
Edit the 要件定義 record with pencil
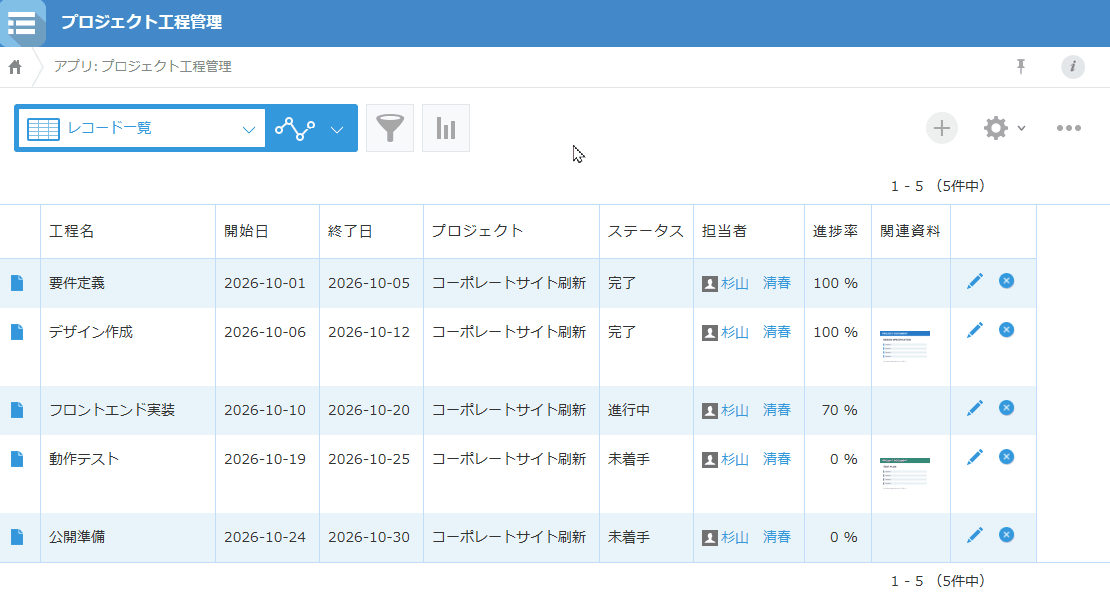coord(975,281)
